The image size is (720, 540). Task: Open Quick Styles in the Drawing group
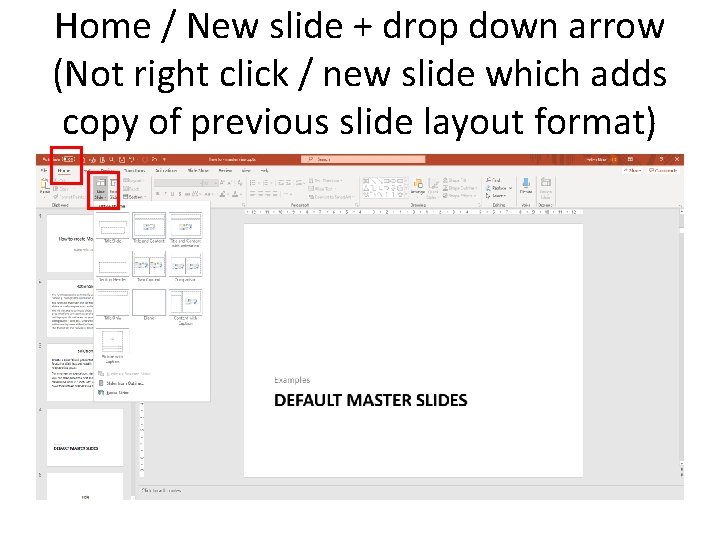[433, 188]
